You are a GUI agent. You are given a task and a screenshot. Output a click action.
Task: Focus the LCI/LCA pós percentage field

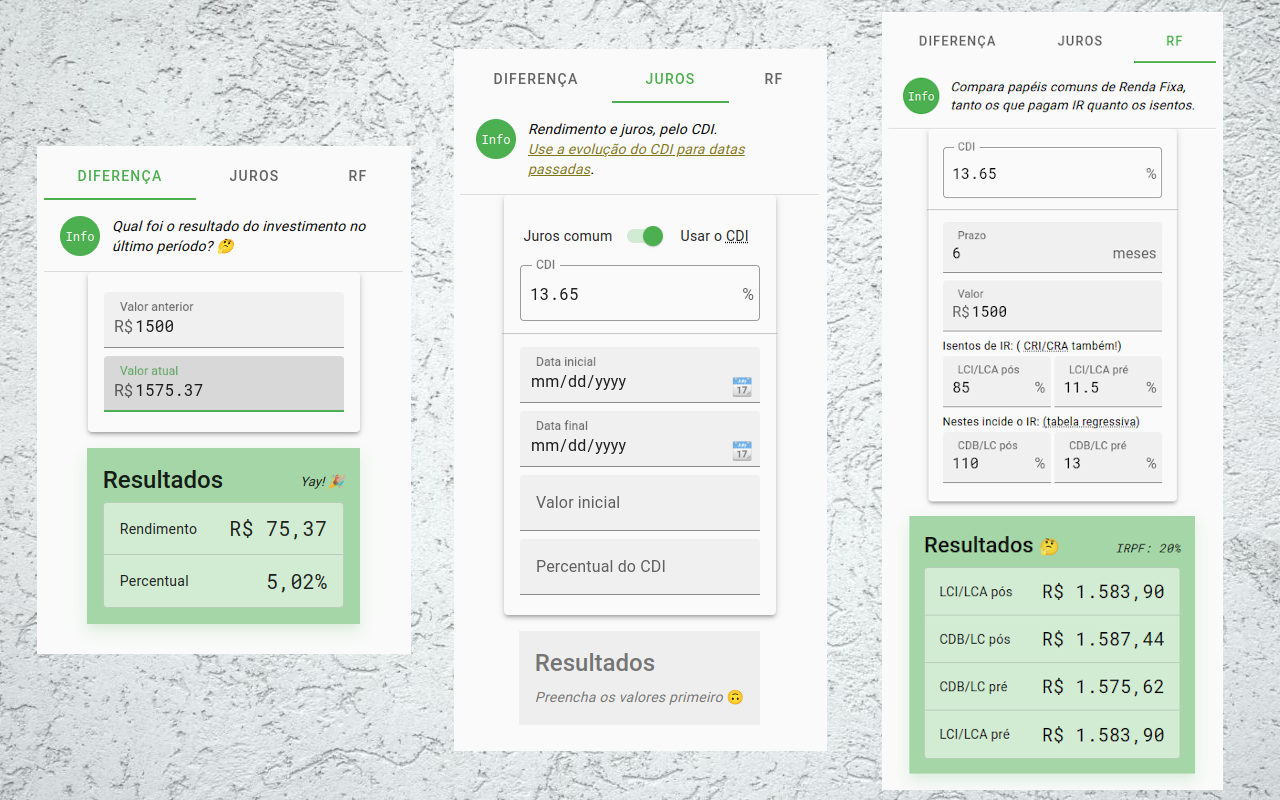coord(997,381)
